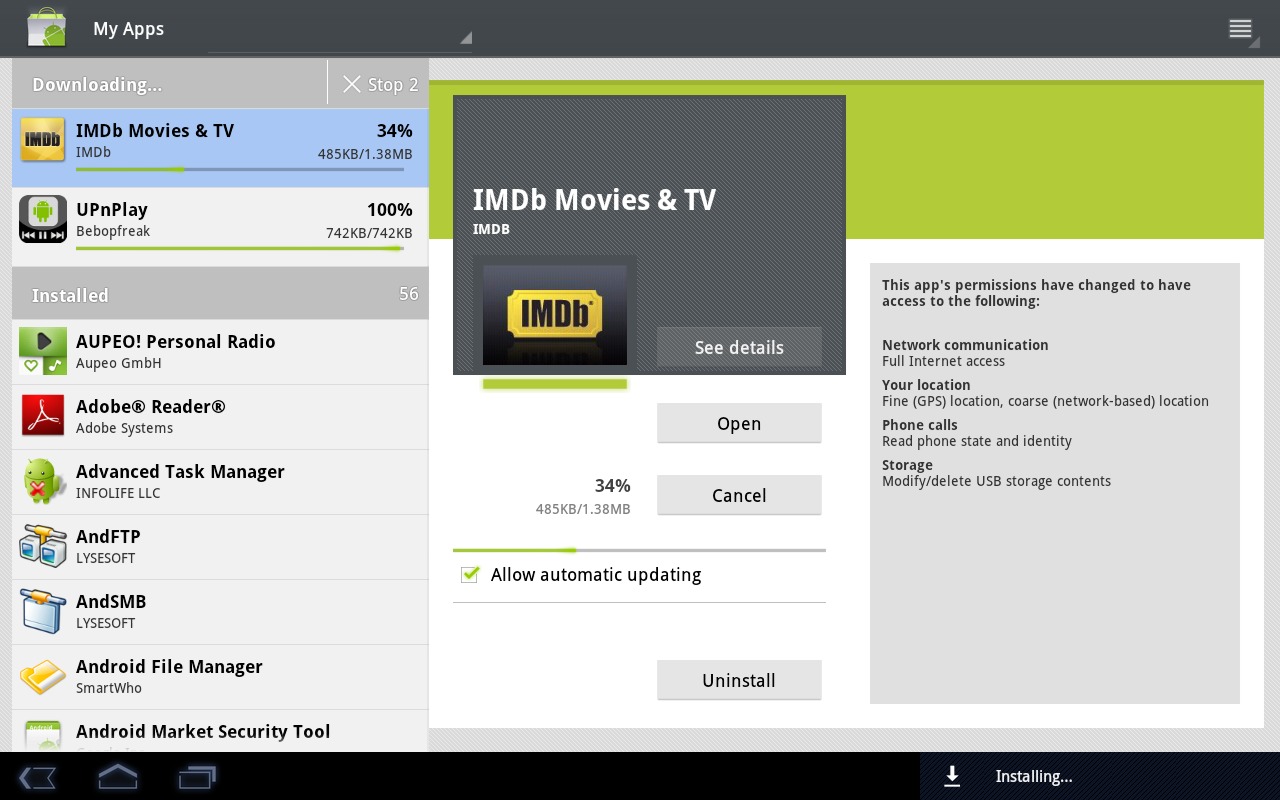This screenshot has height=800, width=1280.
Task: Select "Android Market Security Tool" in installed list
Action: pos(203,731)
